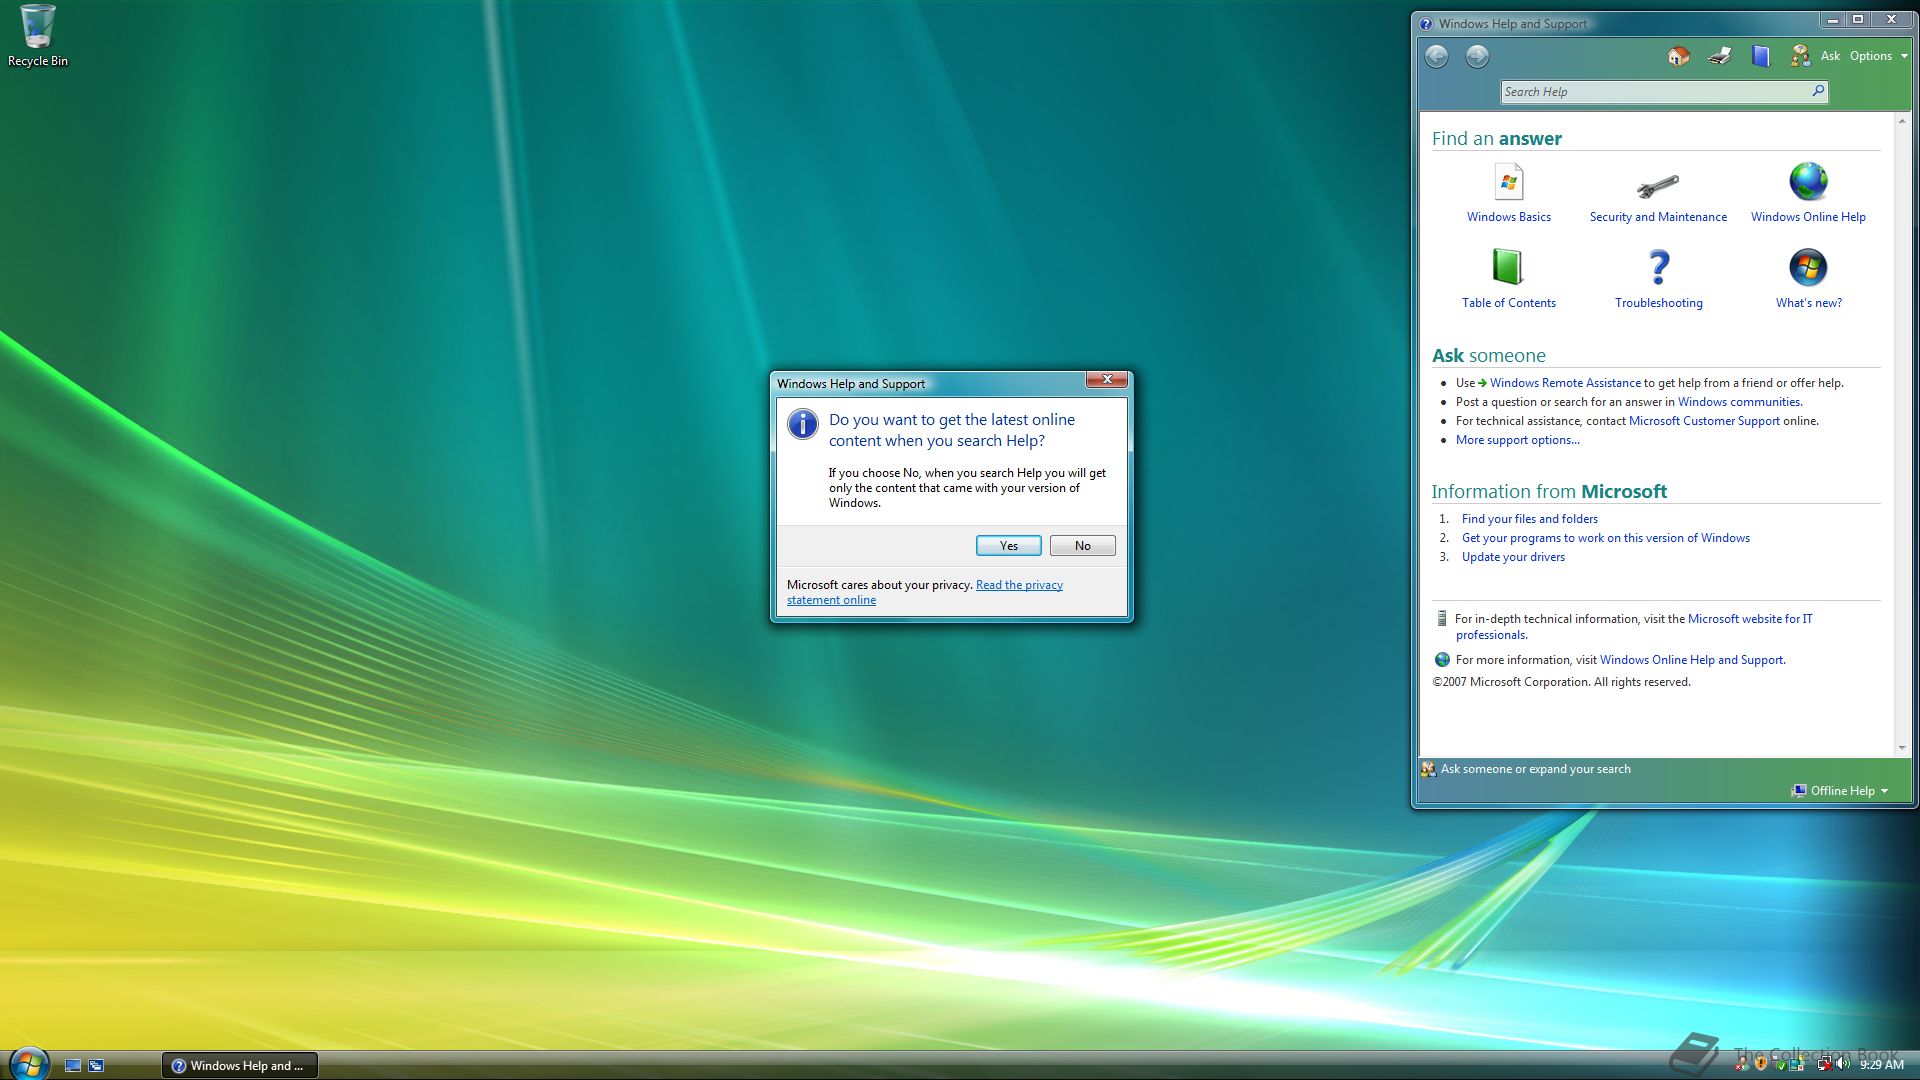Click the volume speaker tray icon
1920x1080 pixels.
1843,1065
